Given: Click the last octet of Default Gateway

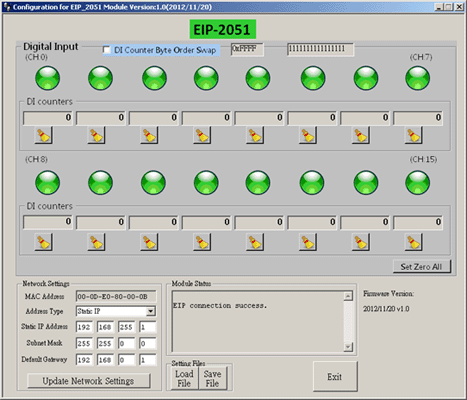Looking at the screenshot, I should (x=147, y=360).
